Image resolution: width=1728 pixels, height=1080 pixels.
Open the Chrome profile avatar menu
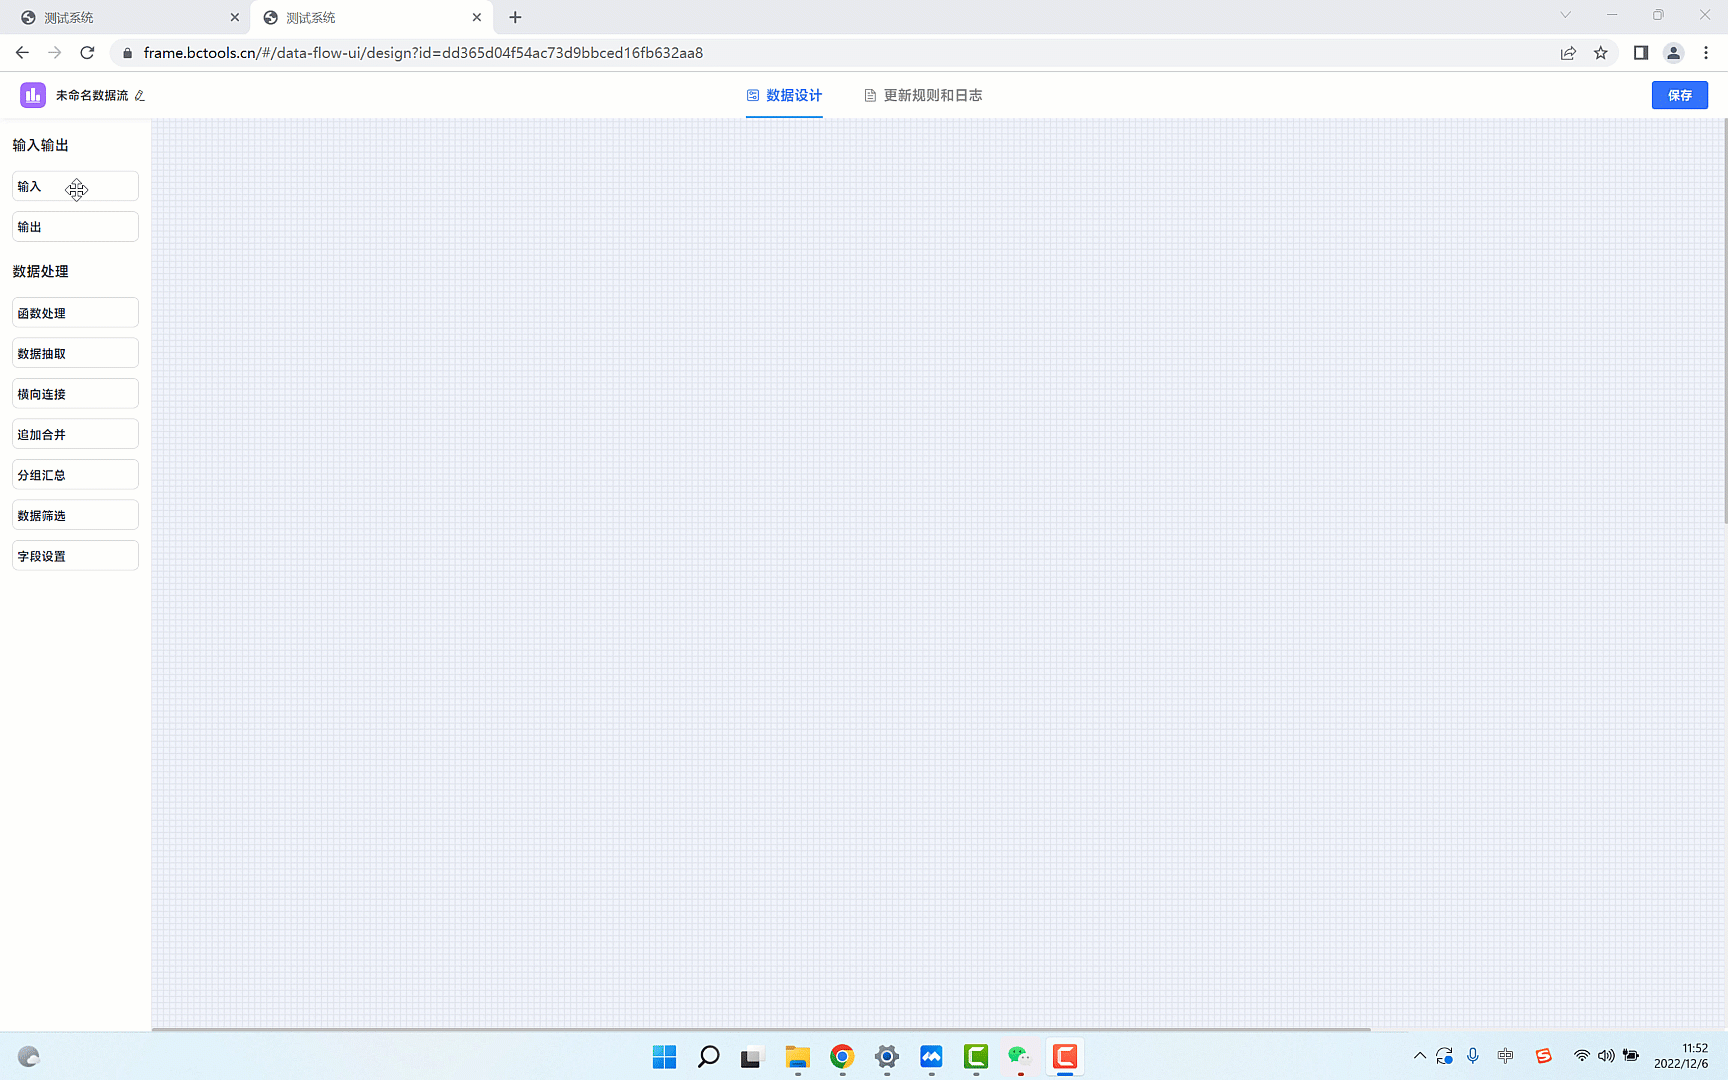pos(1673,53)
